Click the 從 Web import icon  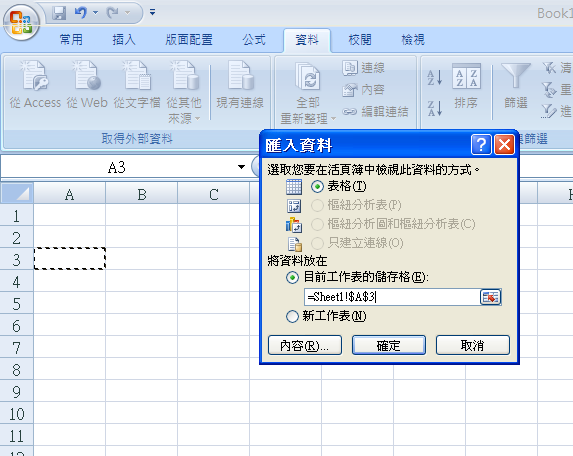[x=87, y=76]
